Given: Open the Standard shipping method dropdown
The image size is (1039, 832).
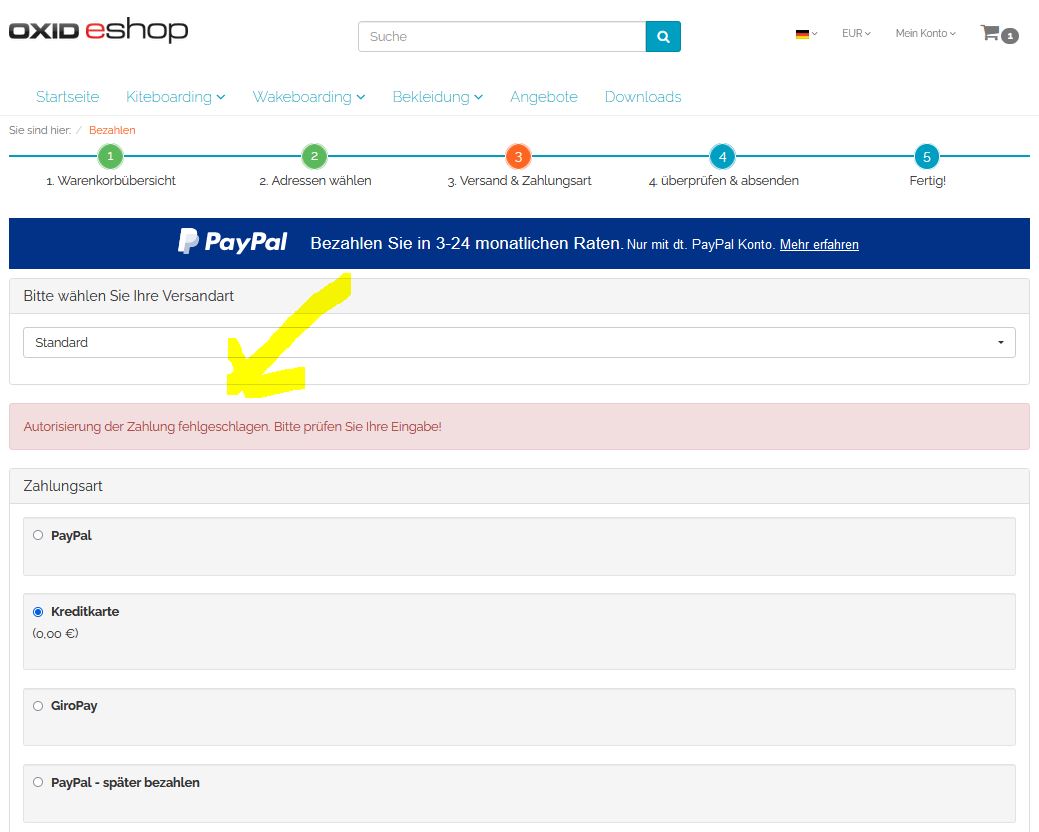Looking at the screenshot, I should point(518,342).
